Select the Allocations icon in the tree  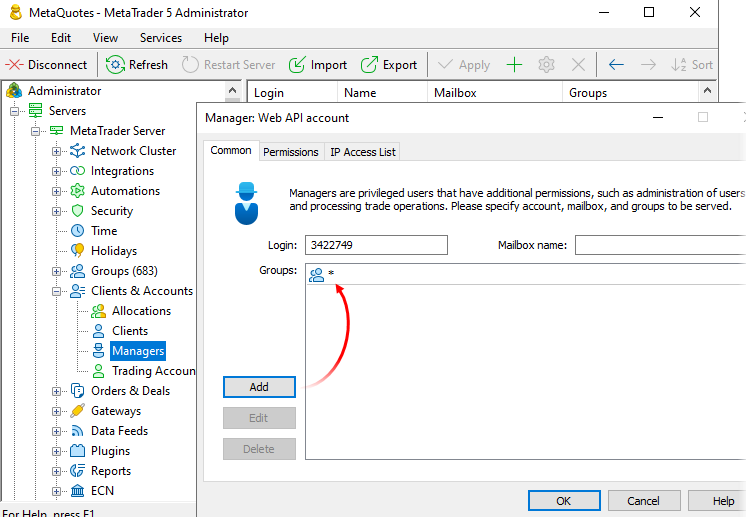point(98,311)
